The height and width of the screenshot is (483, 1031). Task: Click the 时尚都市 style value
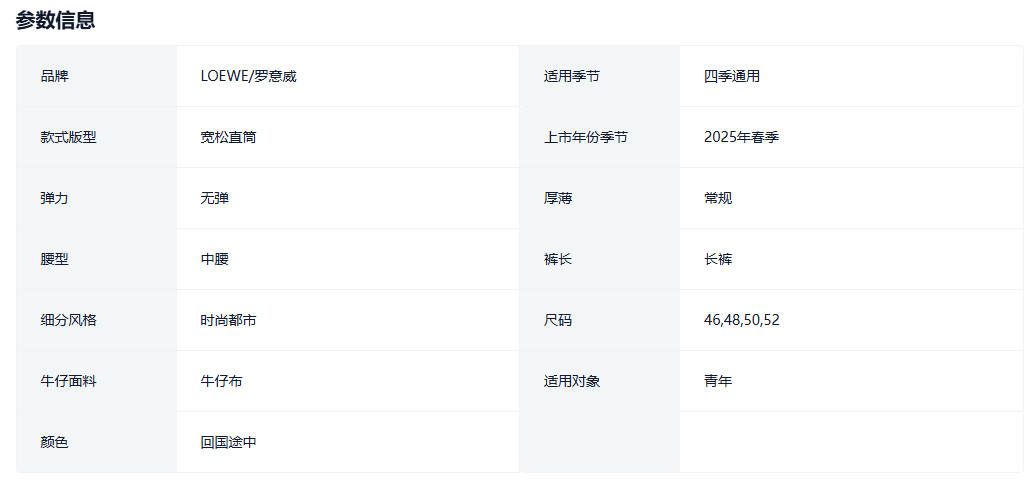coord(228,320)
